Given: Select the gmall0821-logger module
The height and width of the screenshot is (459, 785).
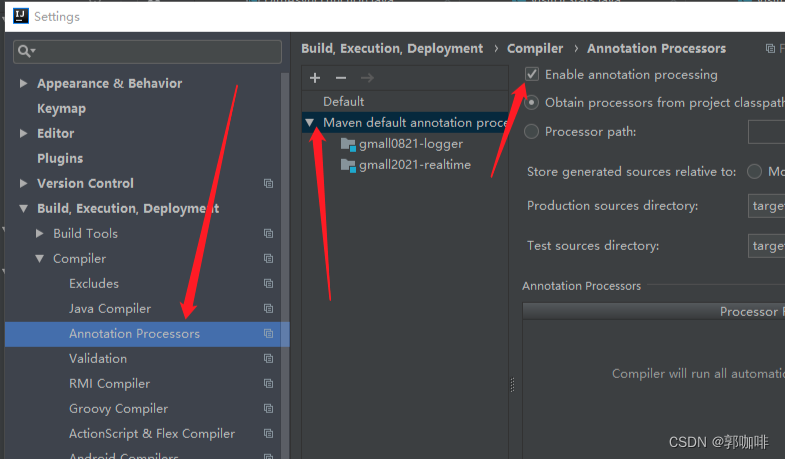Looking at the screenshot, I should (x=411, y=144).
